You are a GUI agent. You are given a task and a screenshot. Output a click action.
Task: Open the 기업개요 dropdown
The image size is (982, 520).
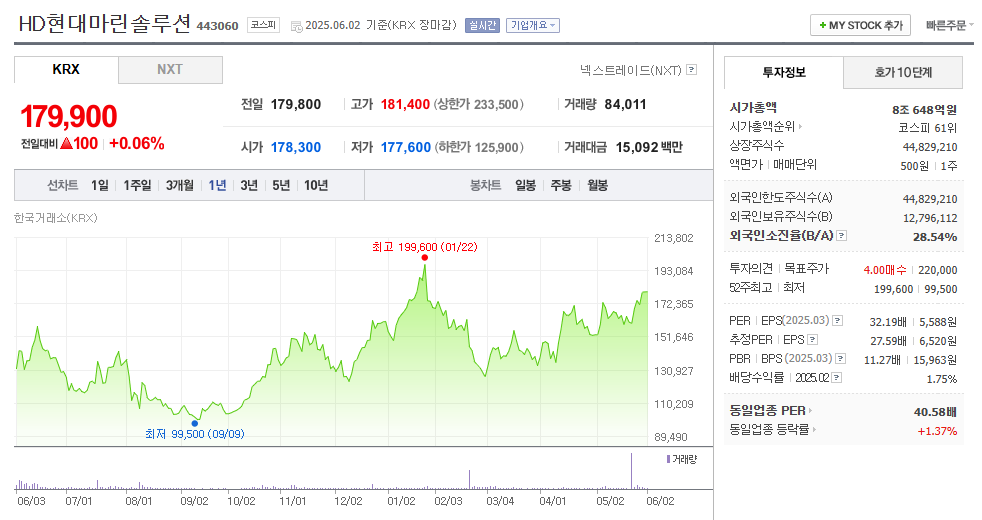tap(533, 25)
